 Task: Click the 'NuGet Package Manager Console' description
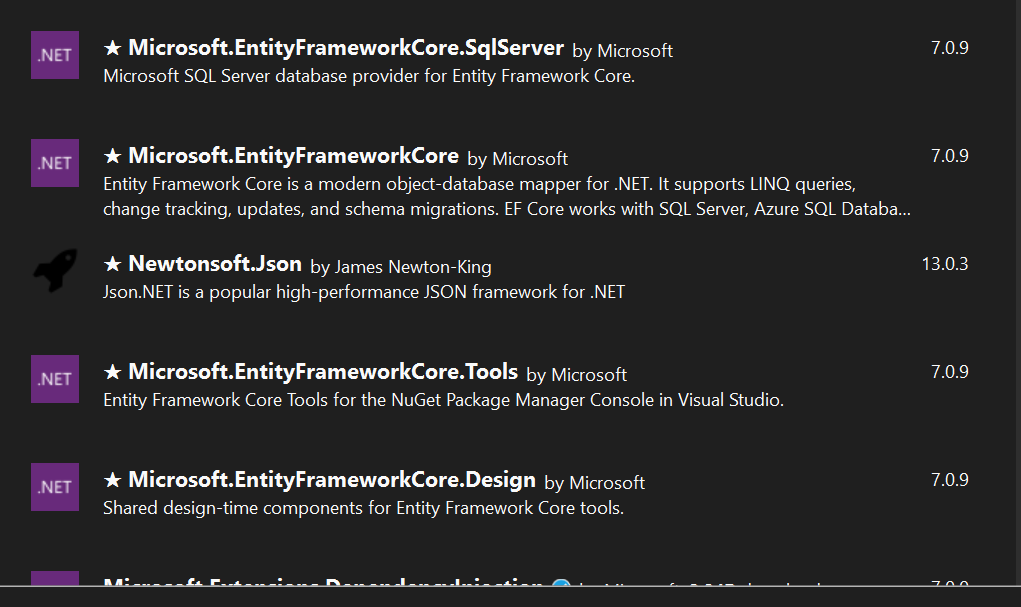click(x=443, y=400)
